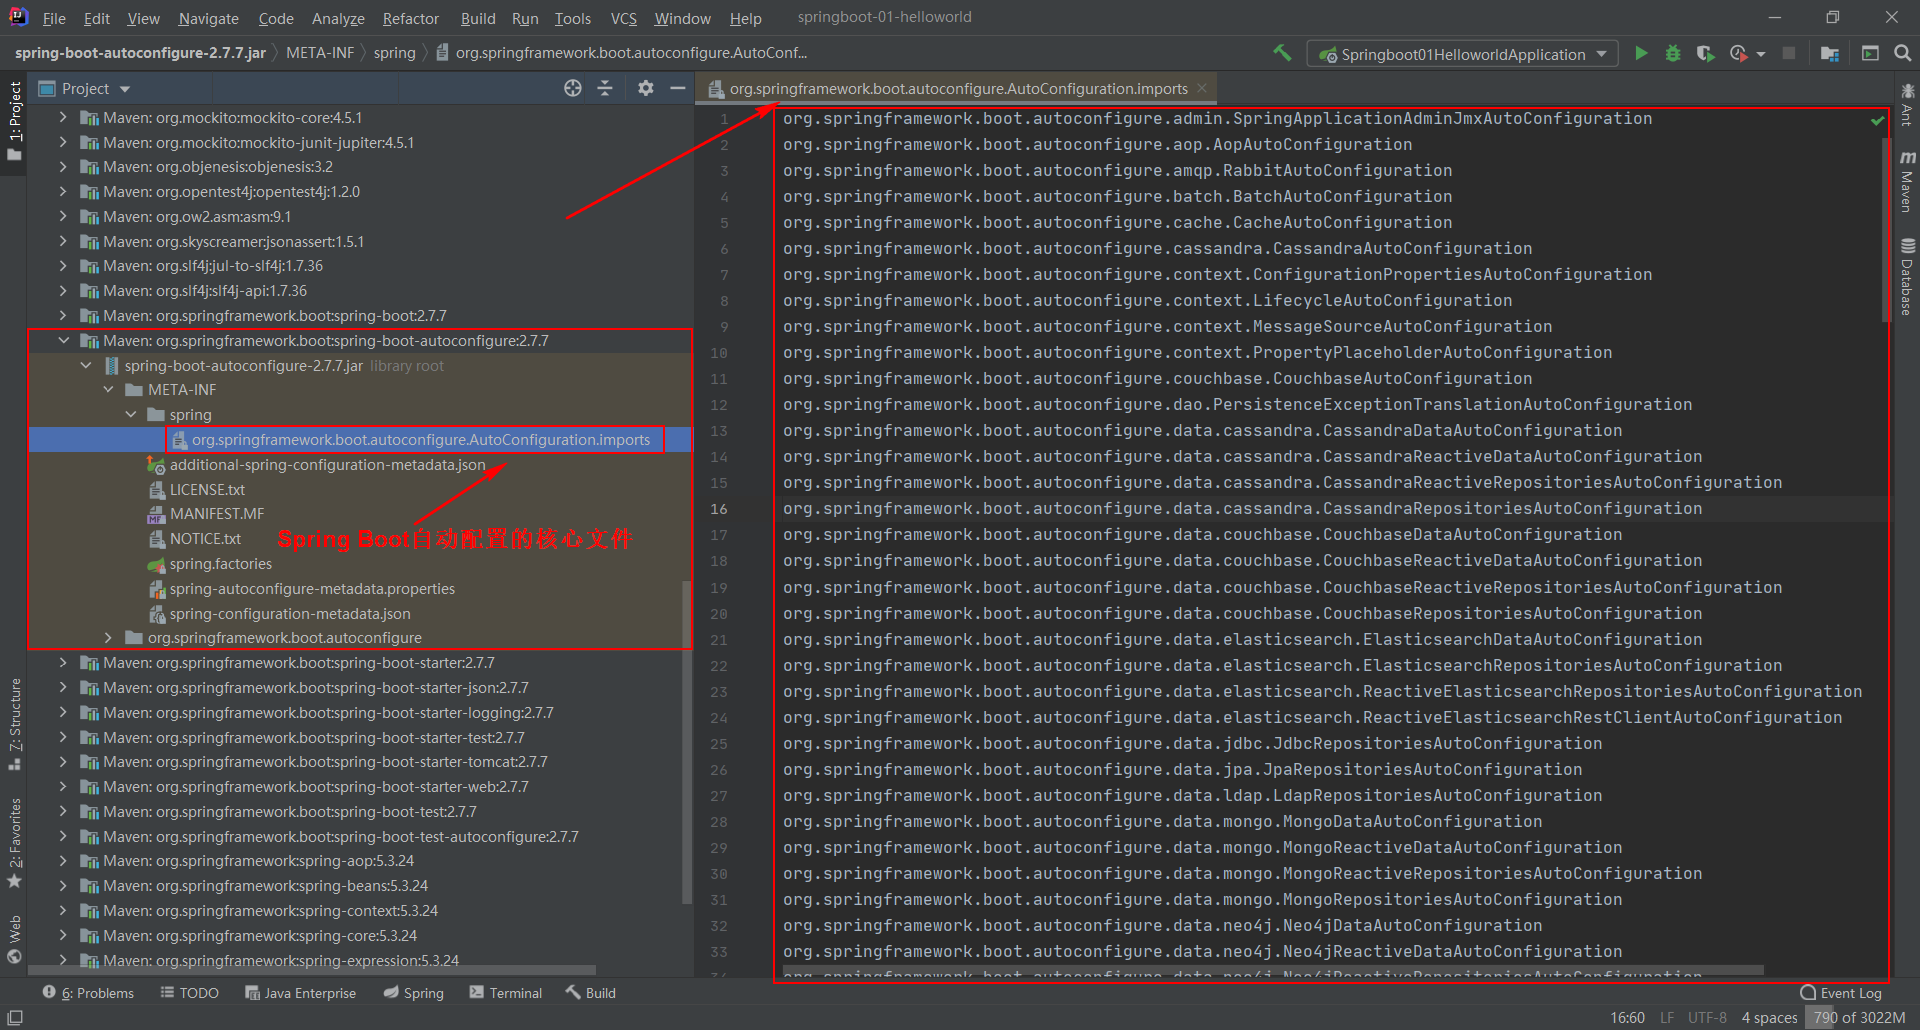Click the green Run application button
Screen dimensions: 1920x1030
1641,54
